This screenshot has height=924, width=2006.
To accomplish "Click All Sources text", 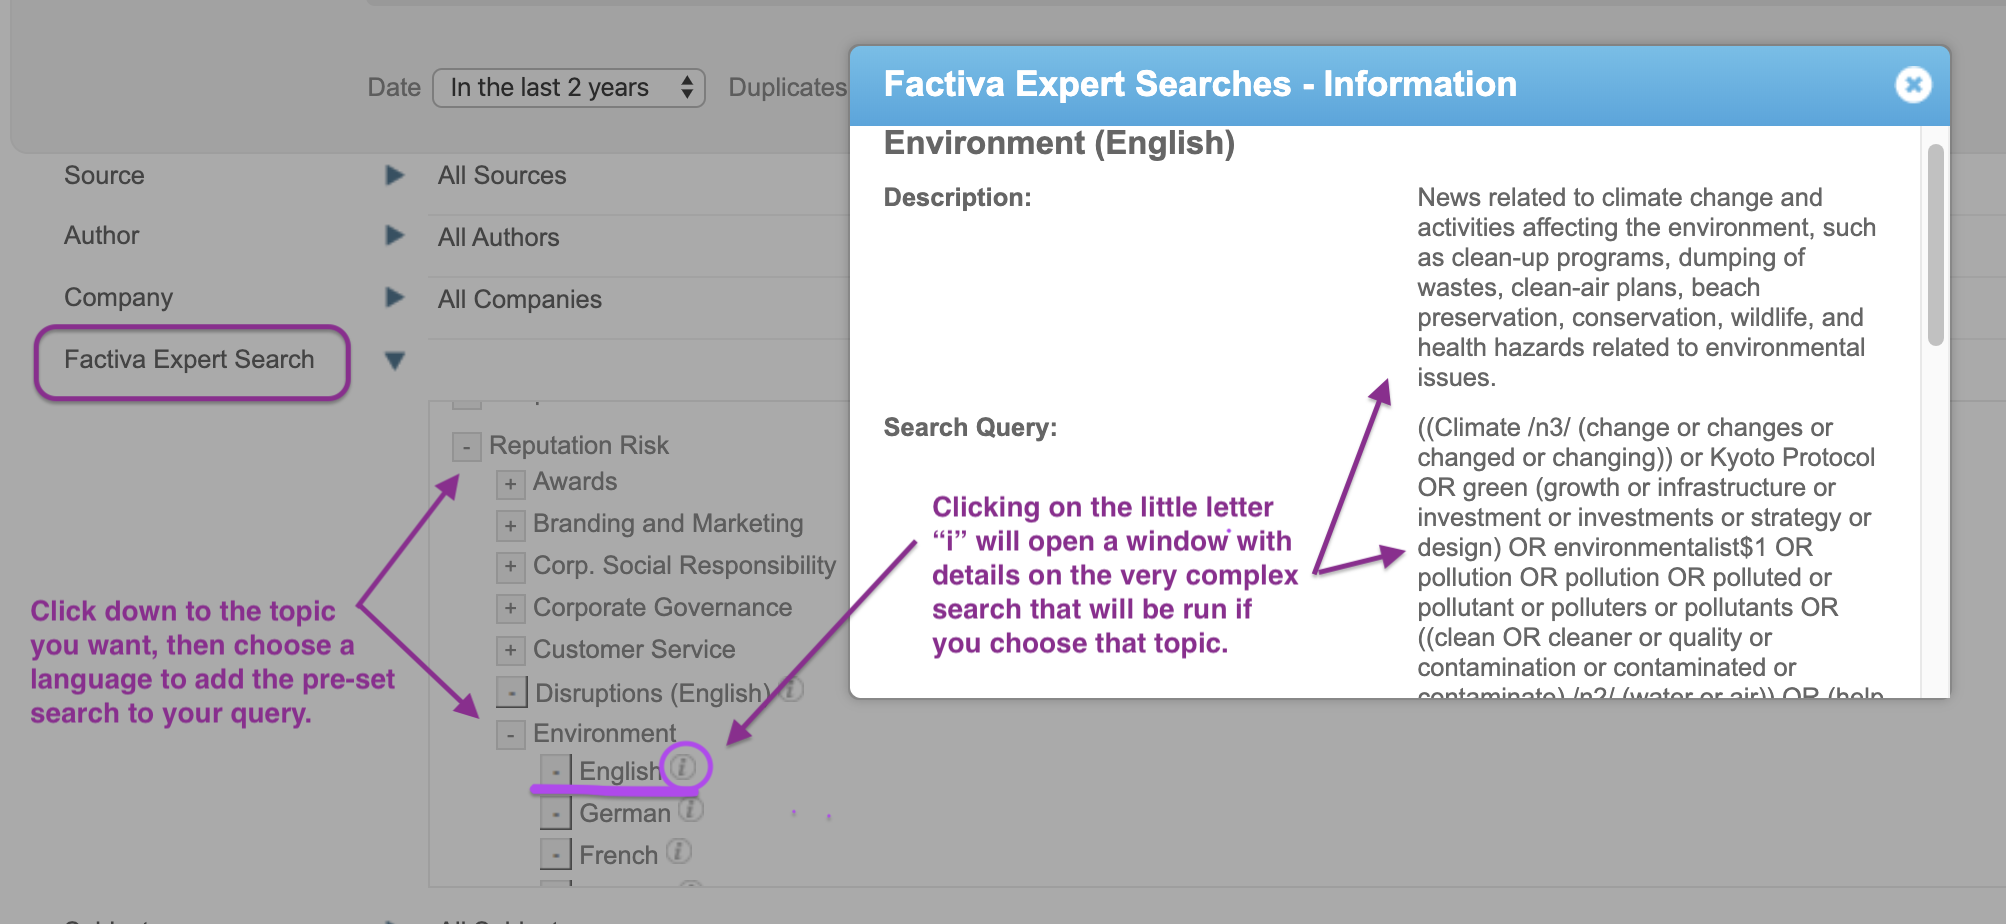I will click(x=502, y=176).
